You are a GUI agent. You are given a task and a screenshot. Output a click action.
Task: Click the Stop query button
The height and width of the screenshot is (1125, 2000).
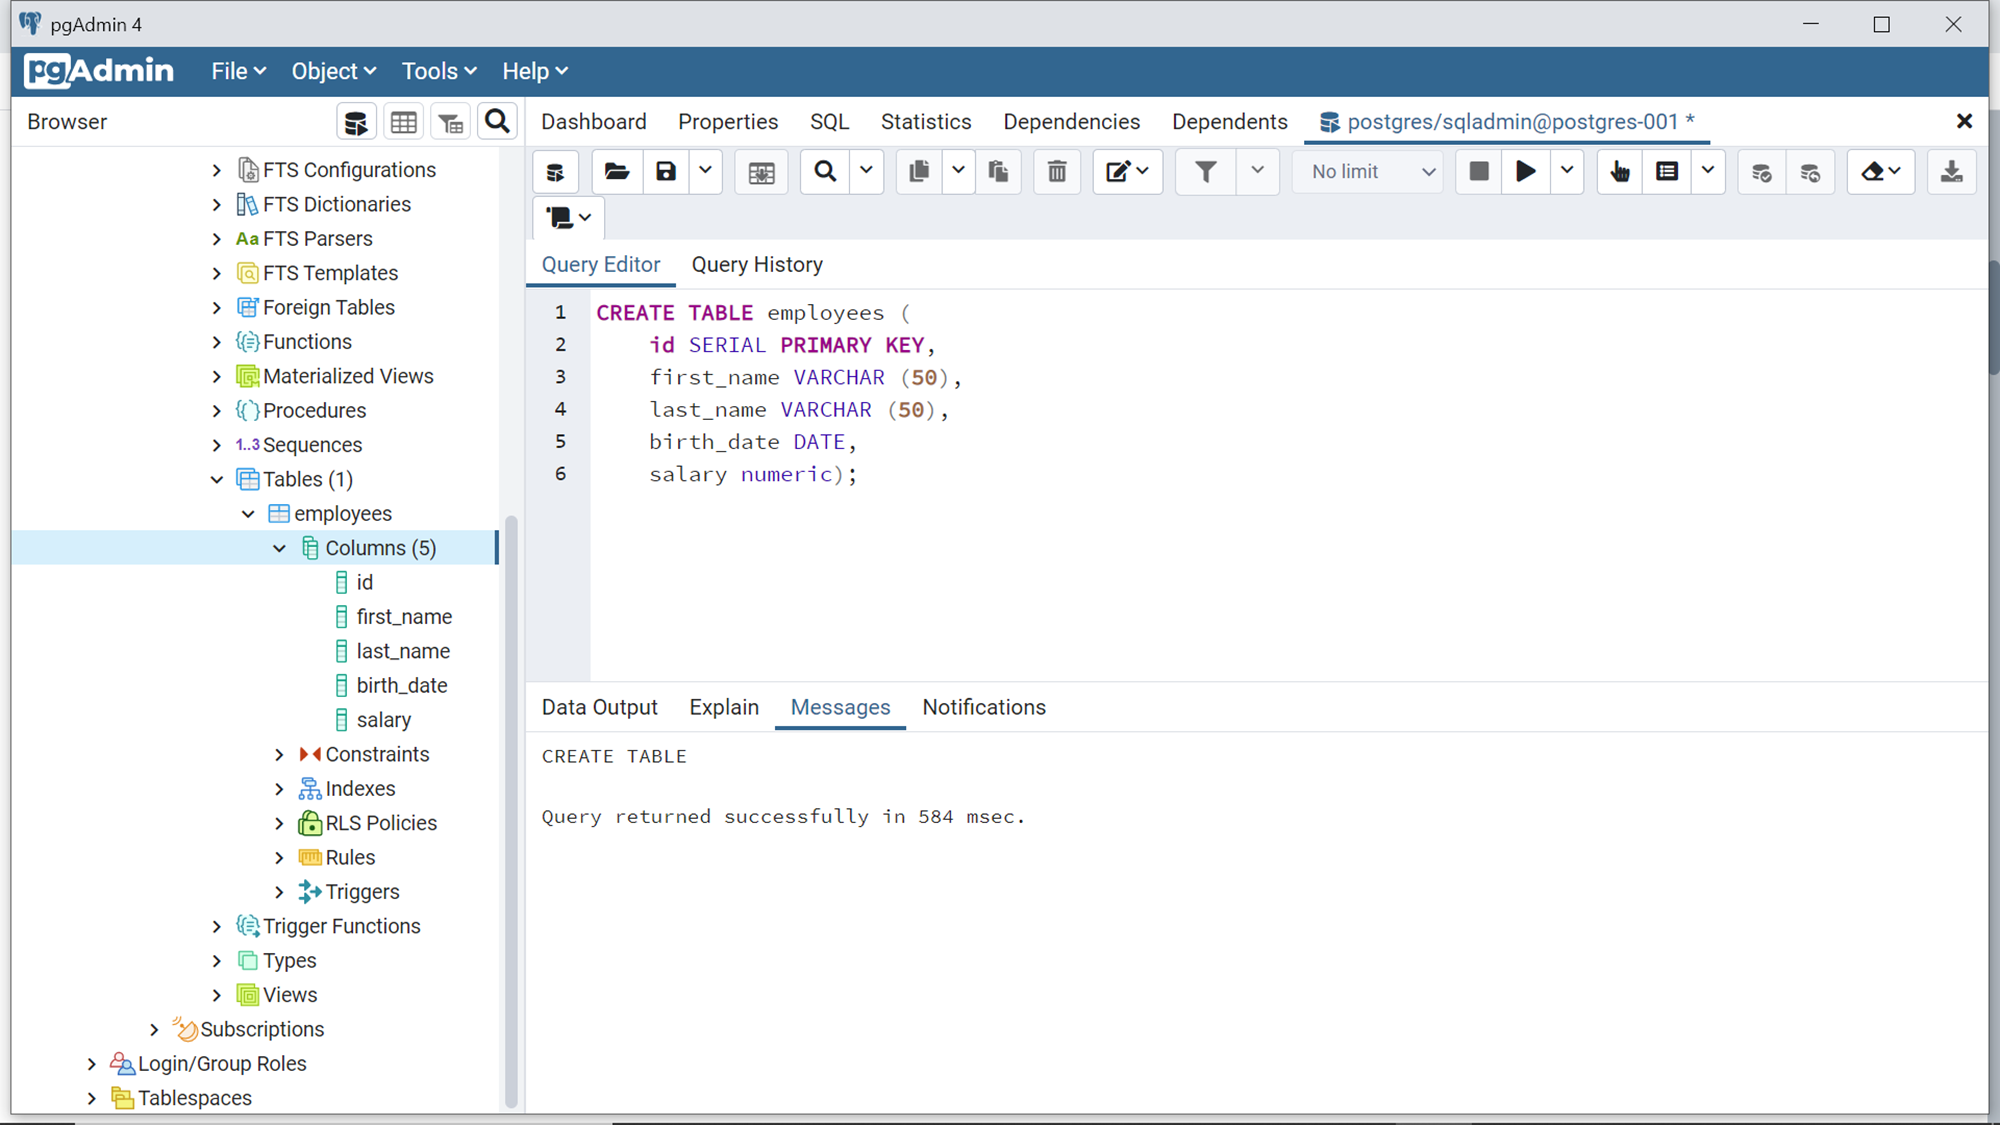pyautogui.click(x=1478, y=172)
